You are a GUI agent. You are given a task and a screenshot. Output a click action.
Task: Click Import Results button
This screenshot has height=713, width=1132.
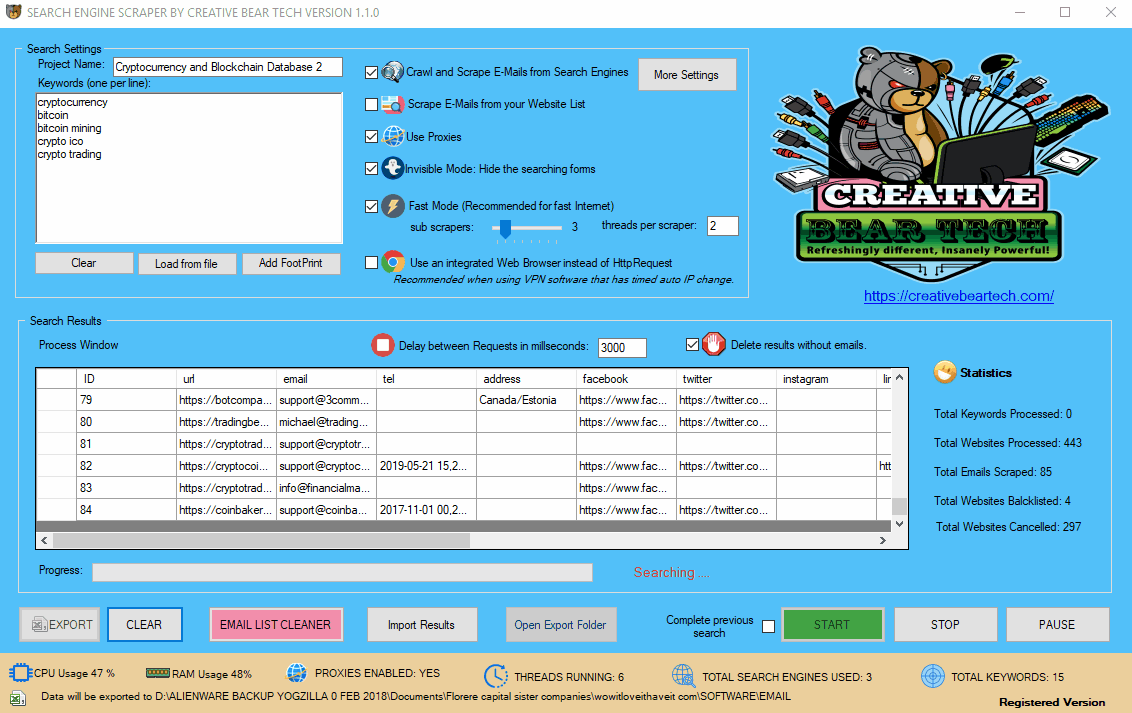[422, 625]
